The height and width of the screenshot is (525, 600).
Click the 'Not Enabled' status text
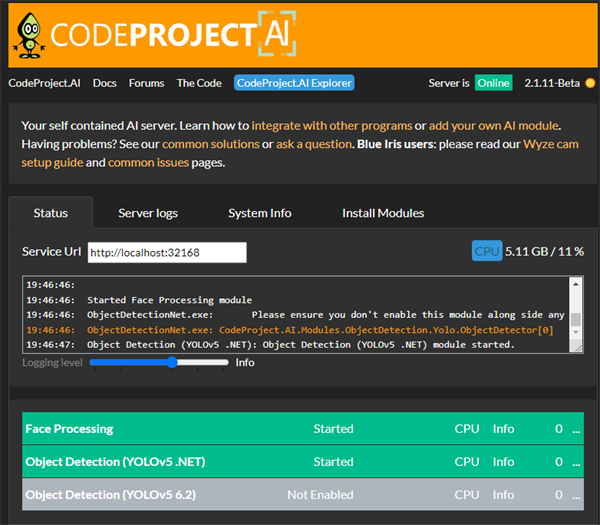click(x=320, y=495)
